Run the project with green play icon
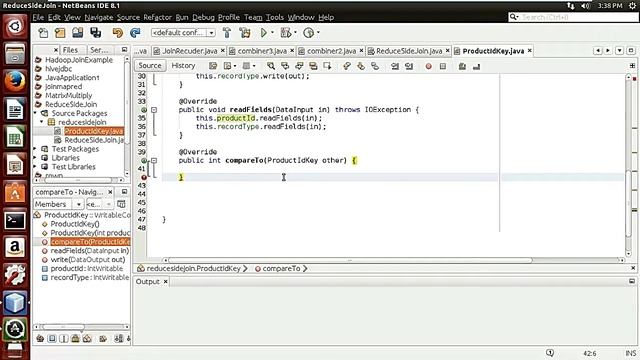The width and height of the screenshot is (640, 360). coord(264,33)
